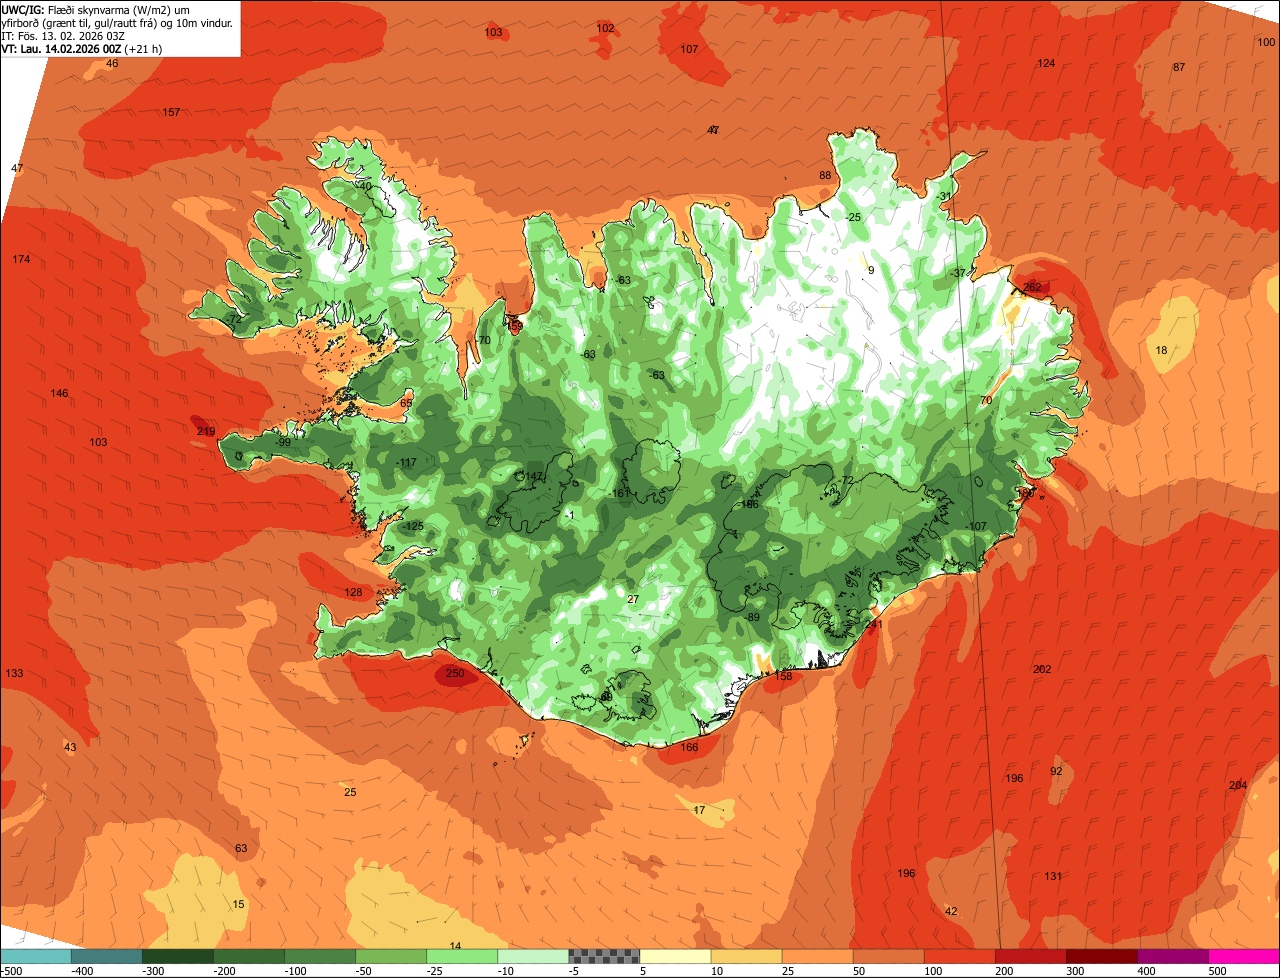Click the '262' value on the east coast
Screen dimensions: 1280x978
tap(1033, 287)
